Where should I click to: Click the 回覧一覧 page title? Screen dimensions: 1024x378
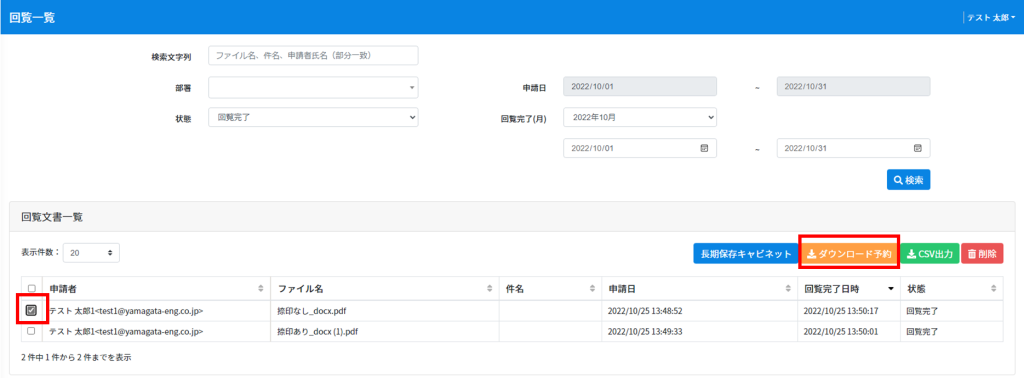coord(32,18)
